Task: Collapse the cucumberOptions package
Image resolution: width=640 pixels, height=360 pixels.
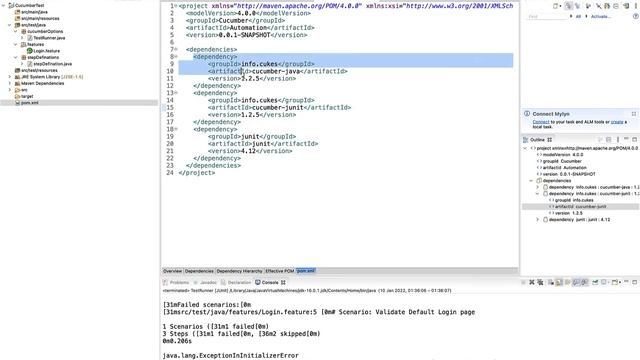Action: click(16, 31)
